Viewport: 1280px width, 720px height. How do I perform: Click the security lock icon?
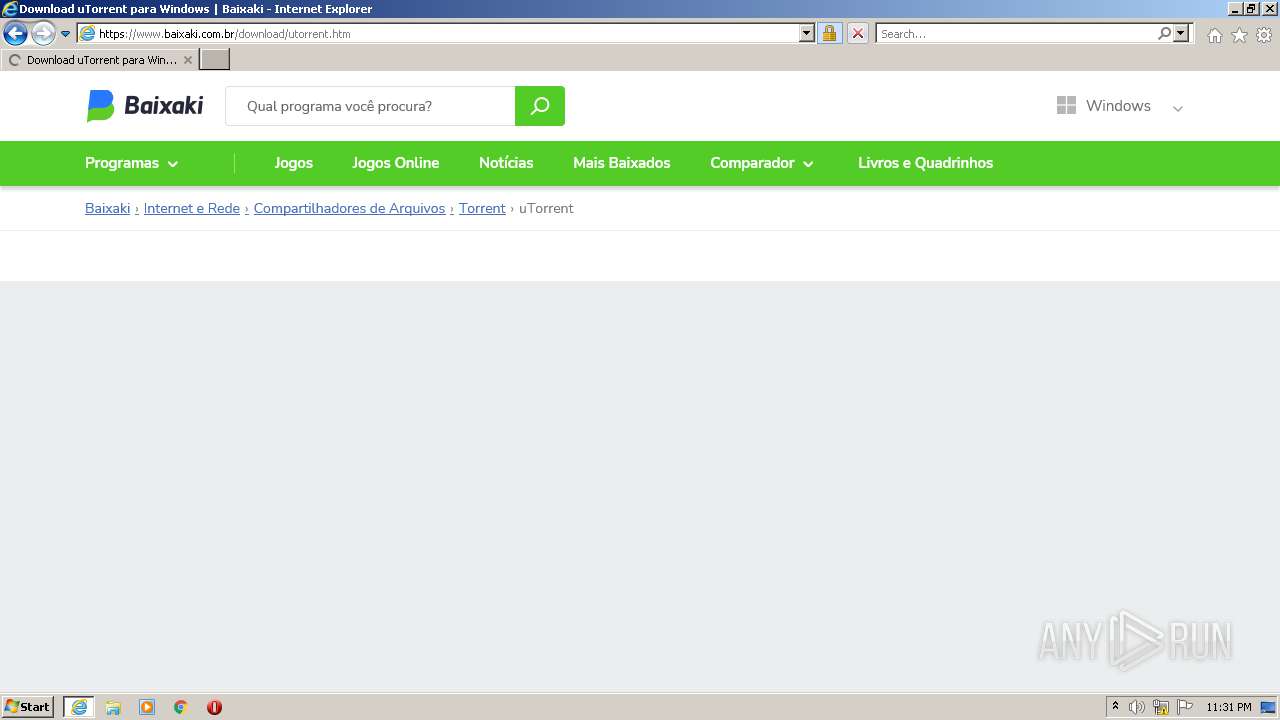click(829, 33)
